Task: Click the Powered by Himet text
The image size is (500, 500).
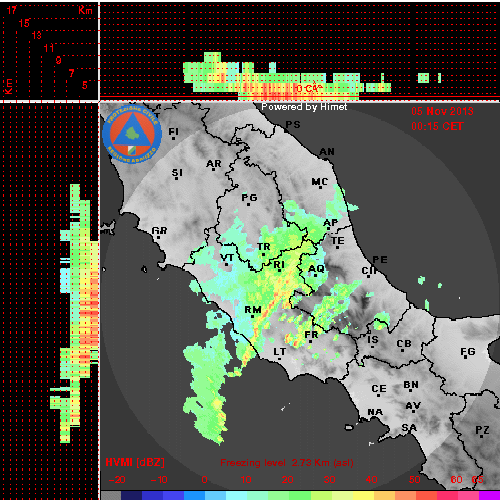Action: pos(304,107)
